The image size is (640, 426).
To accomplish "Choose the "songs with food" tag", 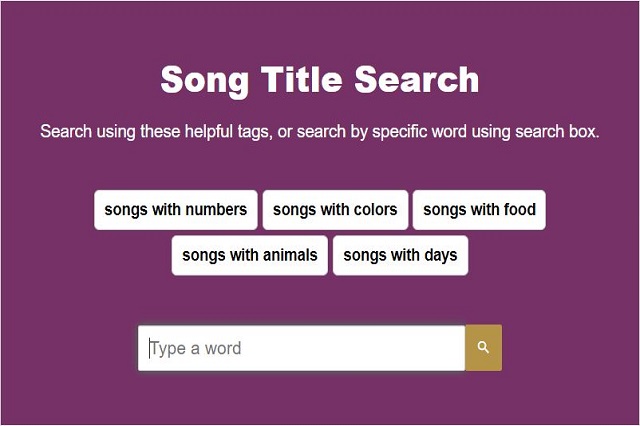I will (x=479, y=210).
